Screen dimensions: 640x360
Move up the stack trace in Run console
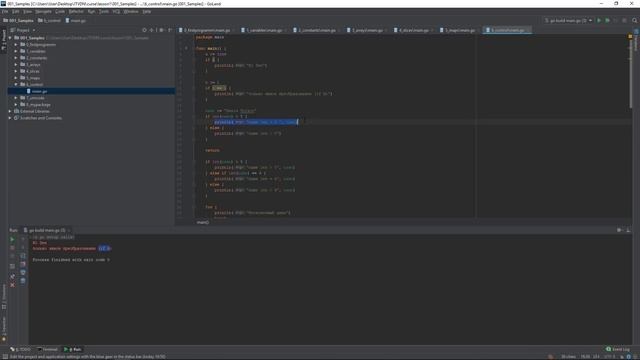(x=23, y=239)
